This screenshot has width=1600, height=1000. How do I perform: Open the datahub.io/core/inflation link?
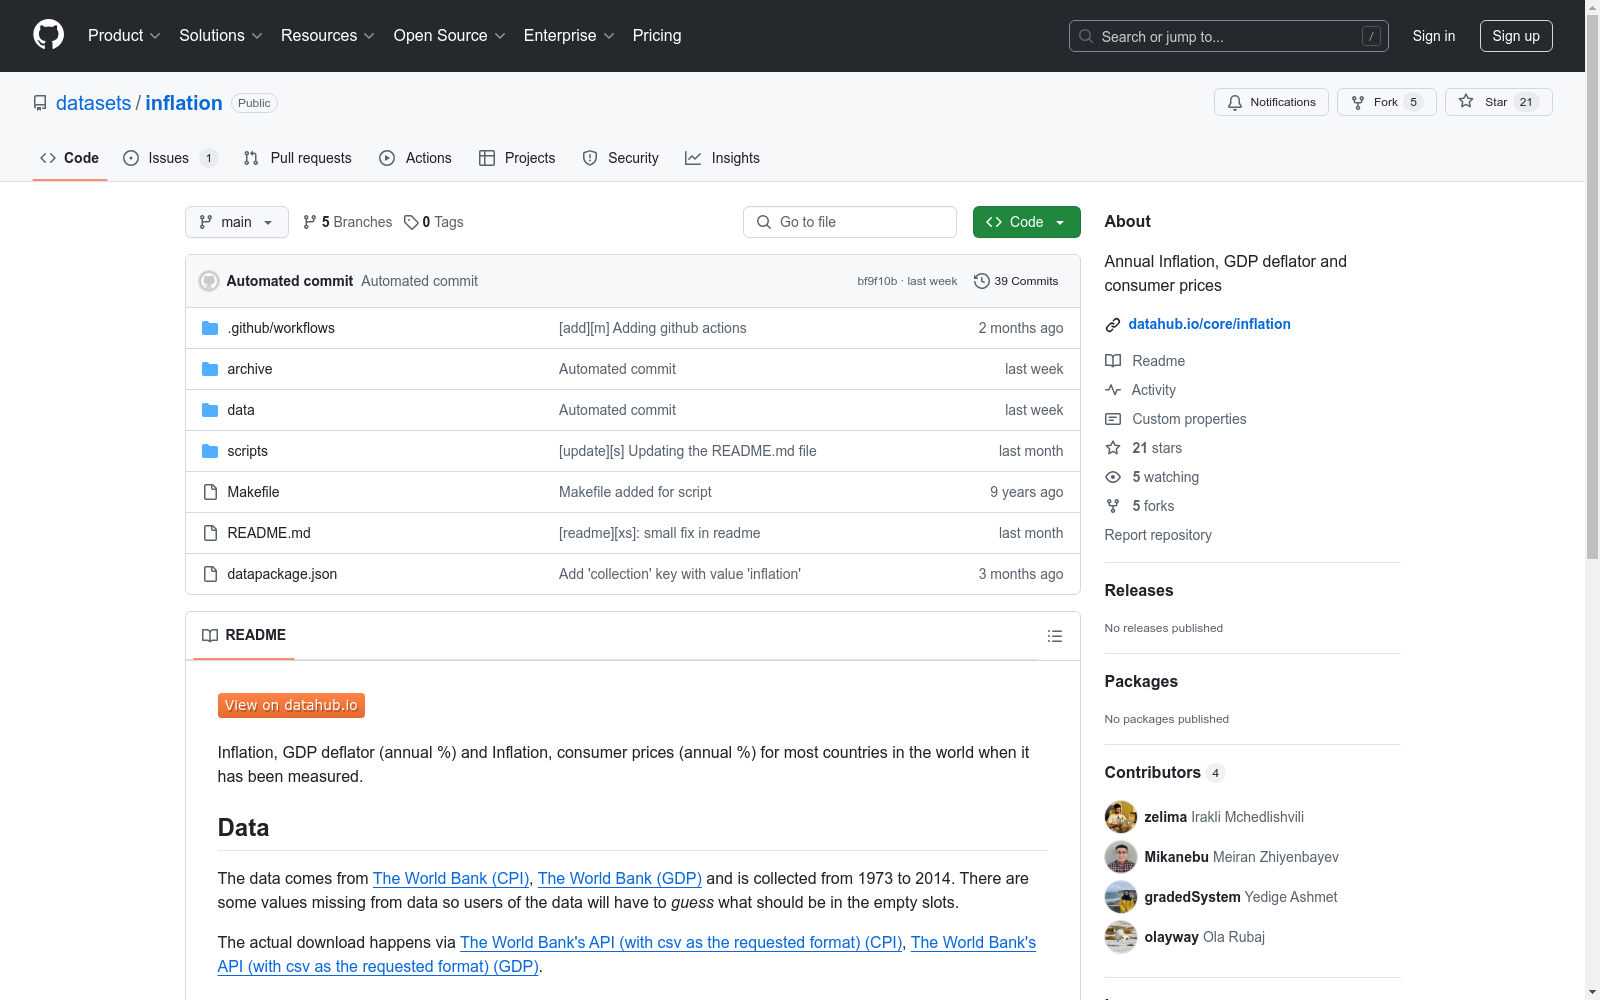click(1209, 324)
